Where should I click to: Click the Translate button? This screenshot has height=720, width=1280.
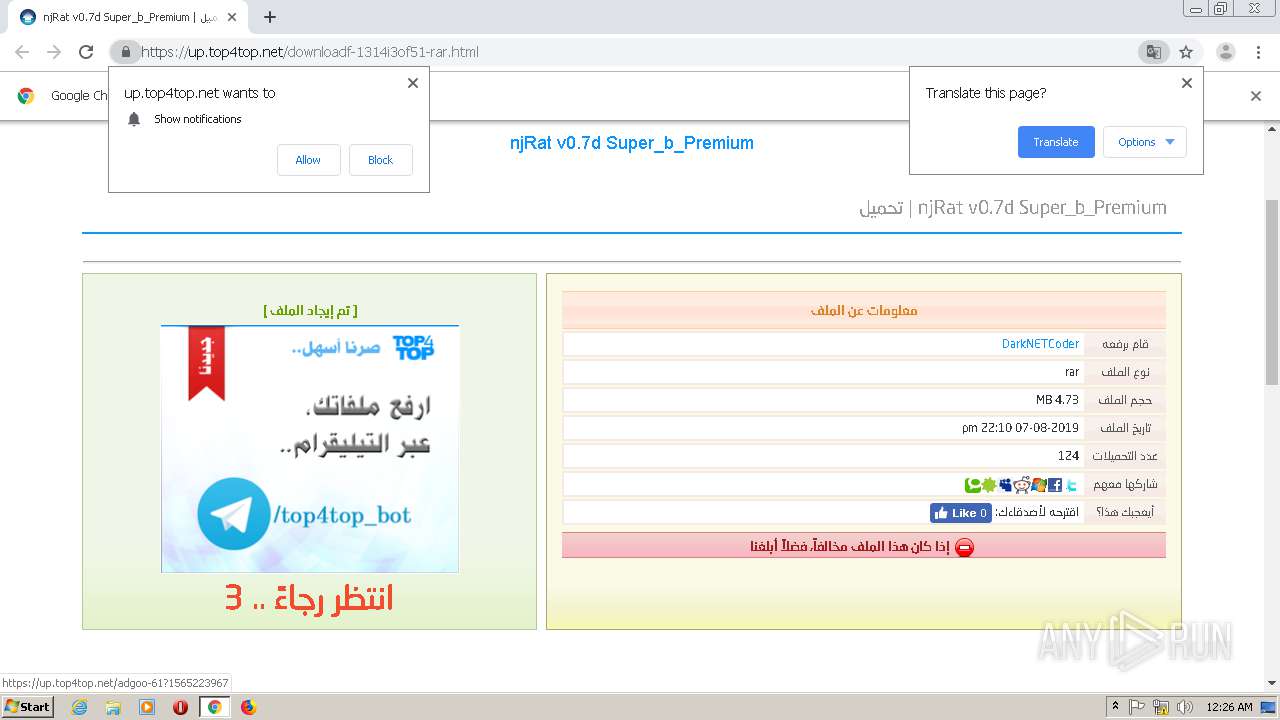(1056, 142)
